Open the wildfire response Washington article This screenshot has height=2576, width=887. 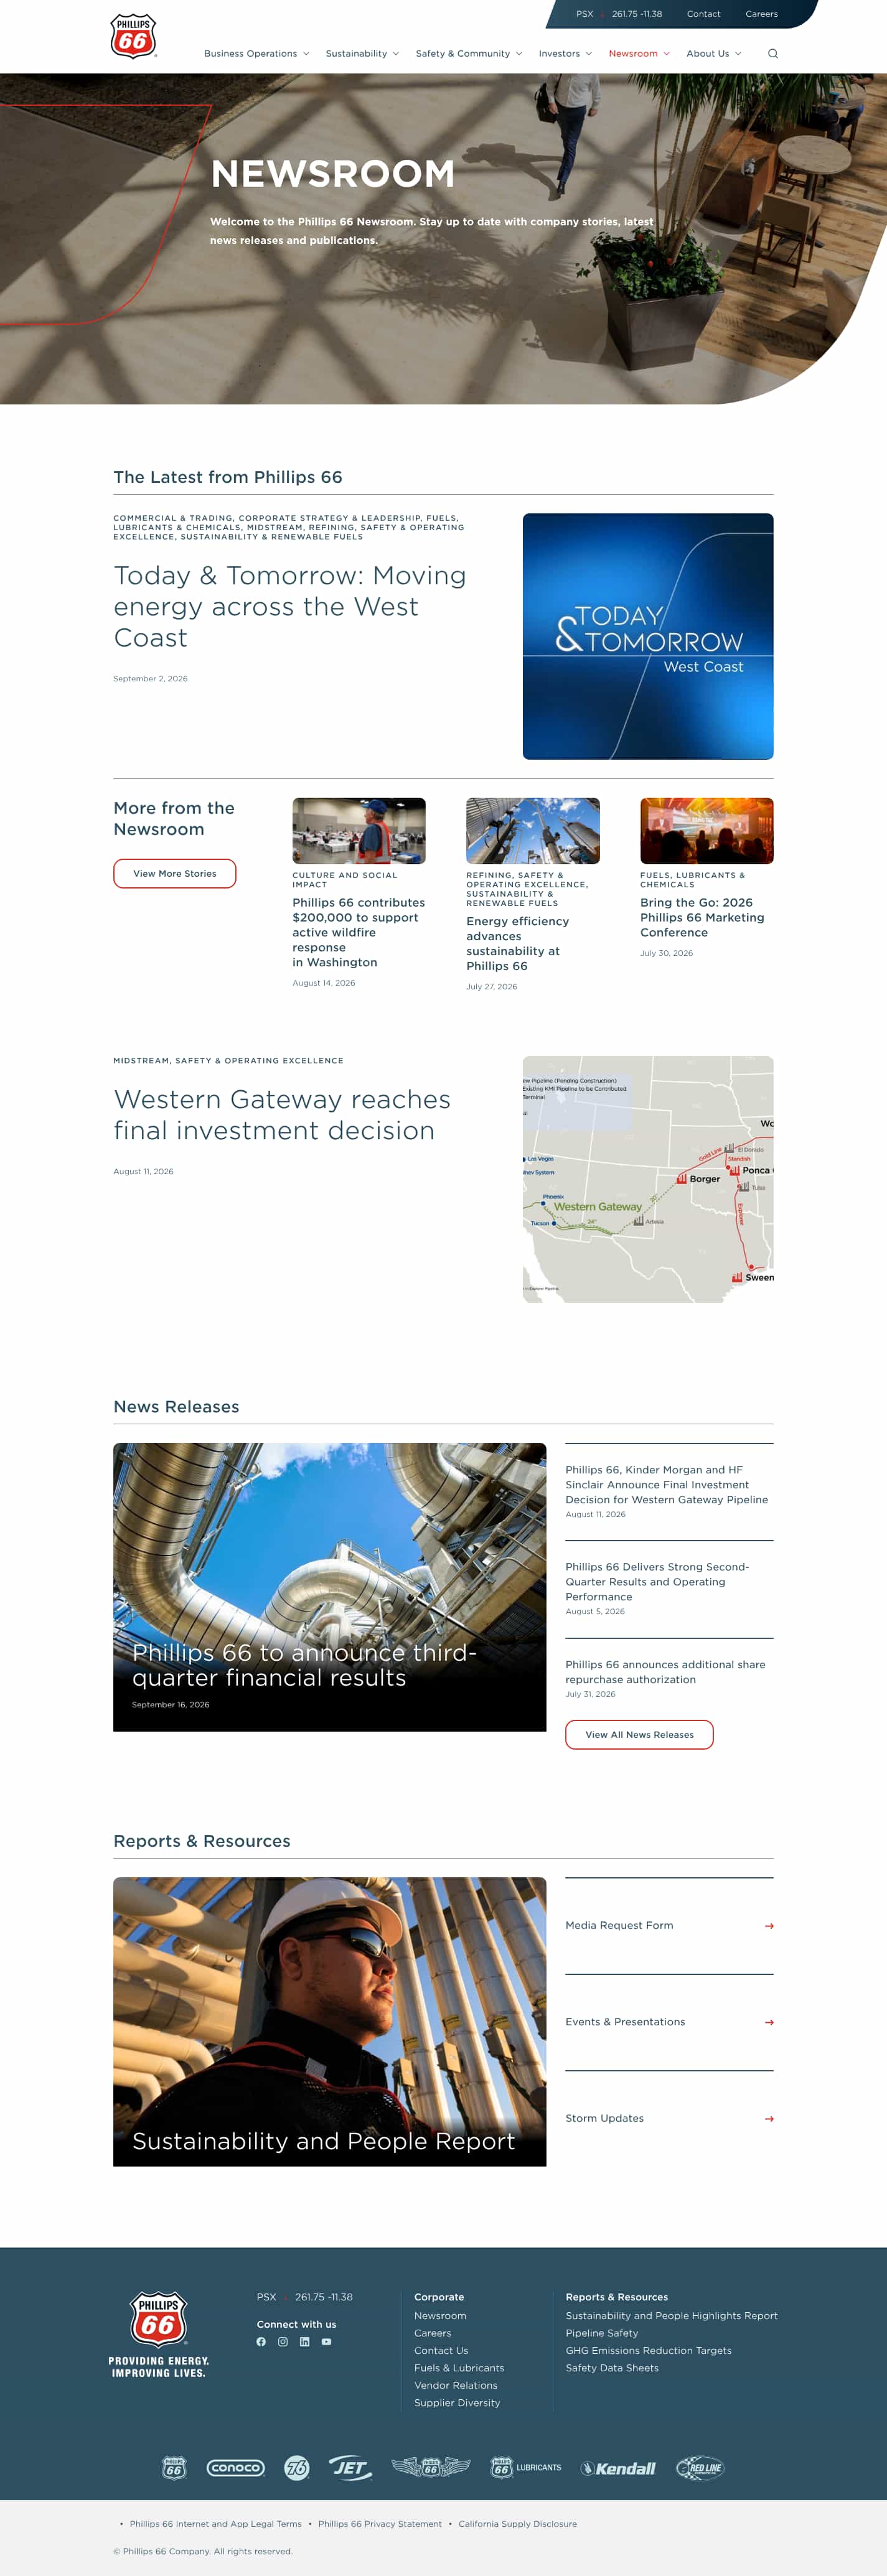coord(359,932)
